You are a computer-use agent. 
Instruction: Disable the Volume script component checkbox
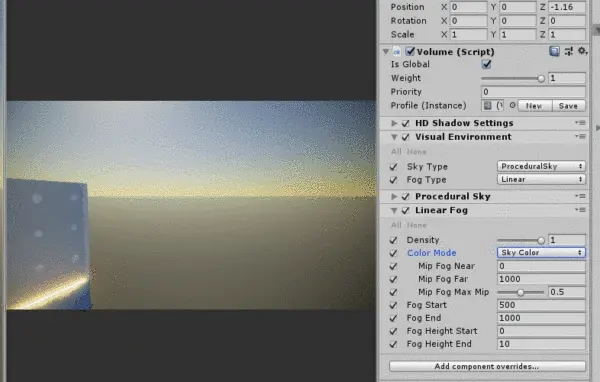(410, 51)
